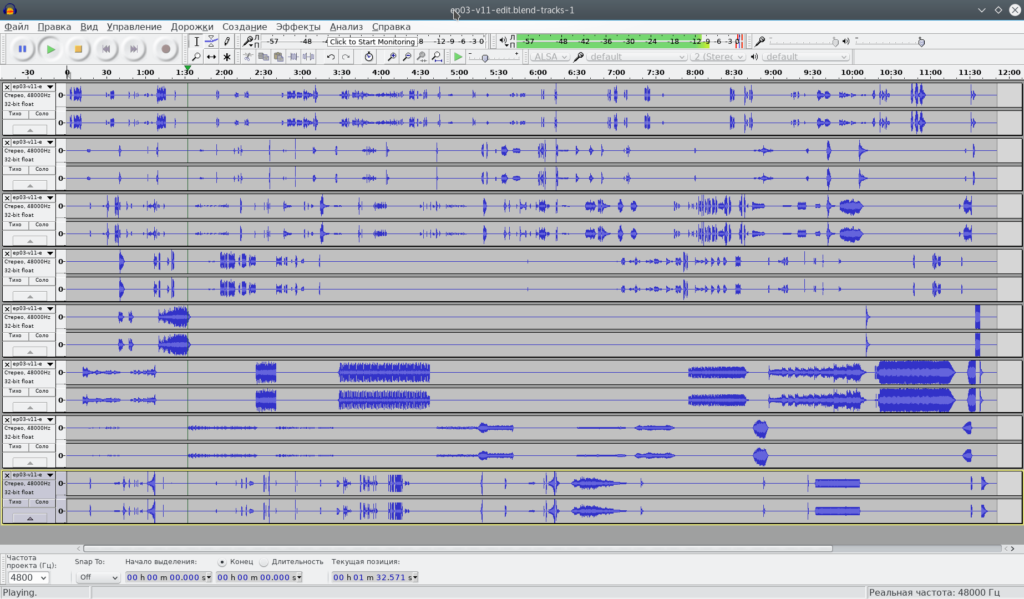
Task: Select the Envelope tool
Action: click(211, 41)
